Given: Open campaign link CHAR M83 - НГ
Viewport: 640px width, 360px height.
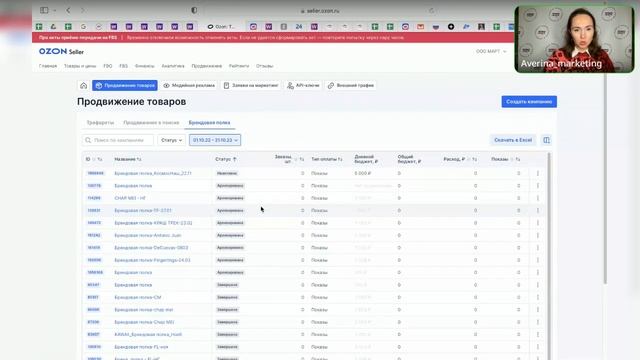Looking at the screenshot, I should pyautogui.click(x=130, y=198).
